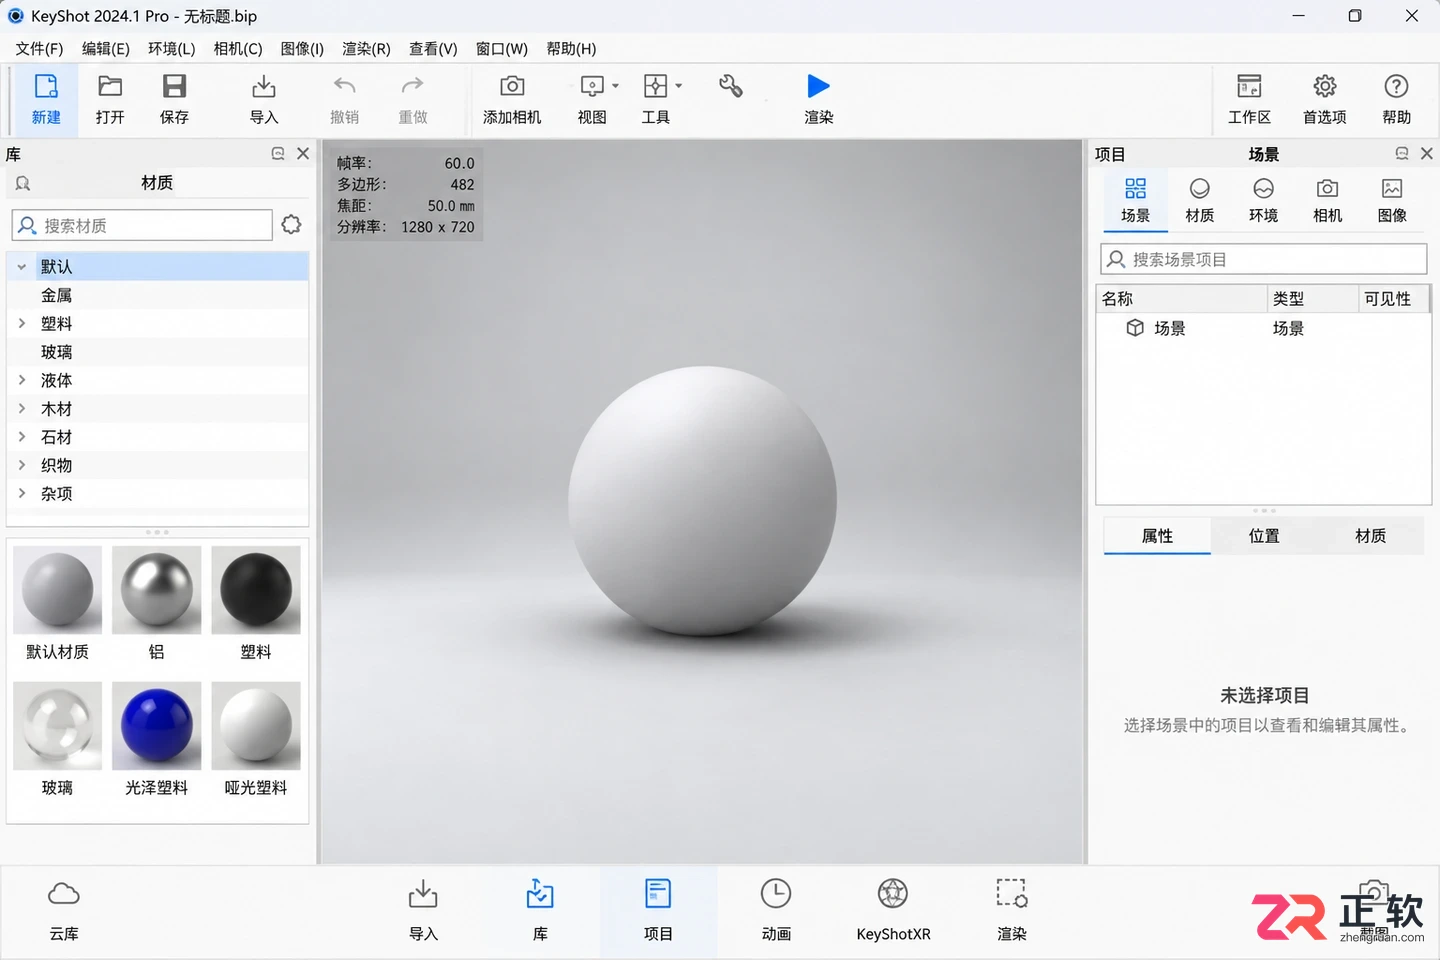Close the 库 library panel
This screenshot has height=960, width=1440.
click(x=303, y=154)
